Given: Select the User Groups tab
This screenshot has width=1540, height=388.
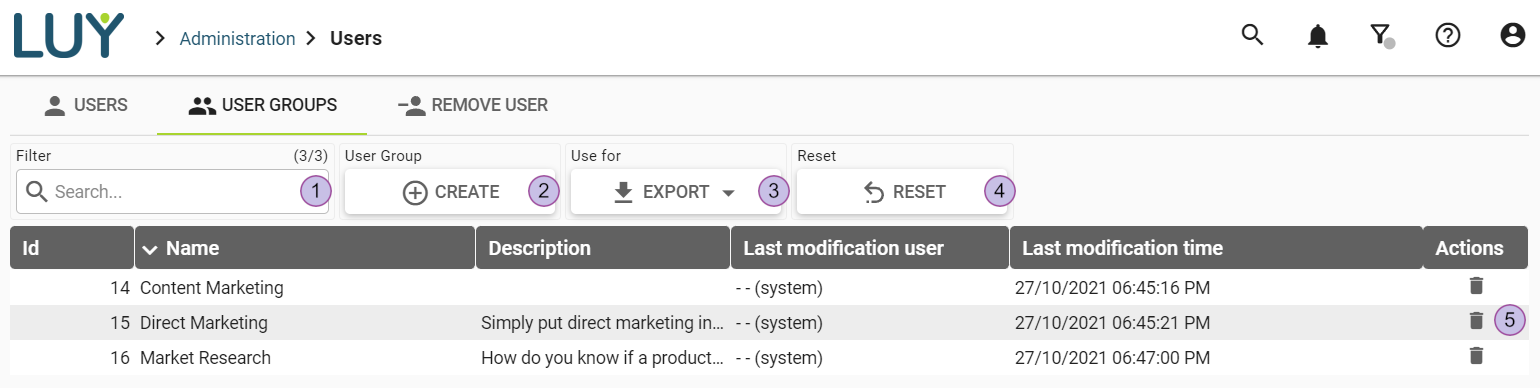Looking at the screenshot, I should 262,105.
